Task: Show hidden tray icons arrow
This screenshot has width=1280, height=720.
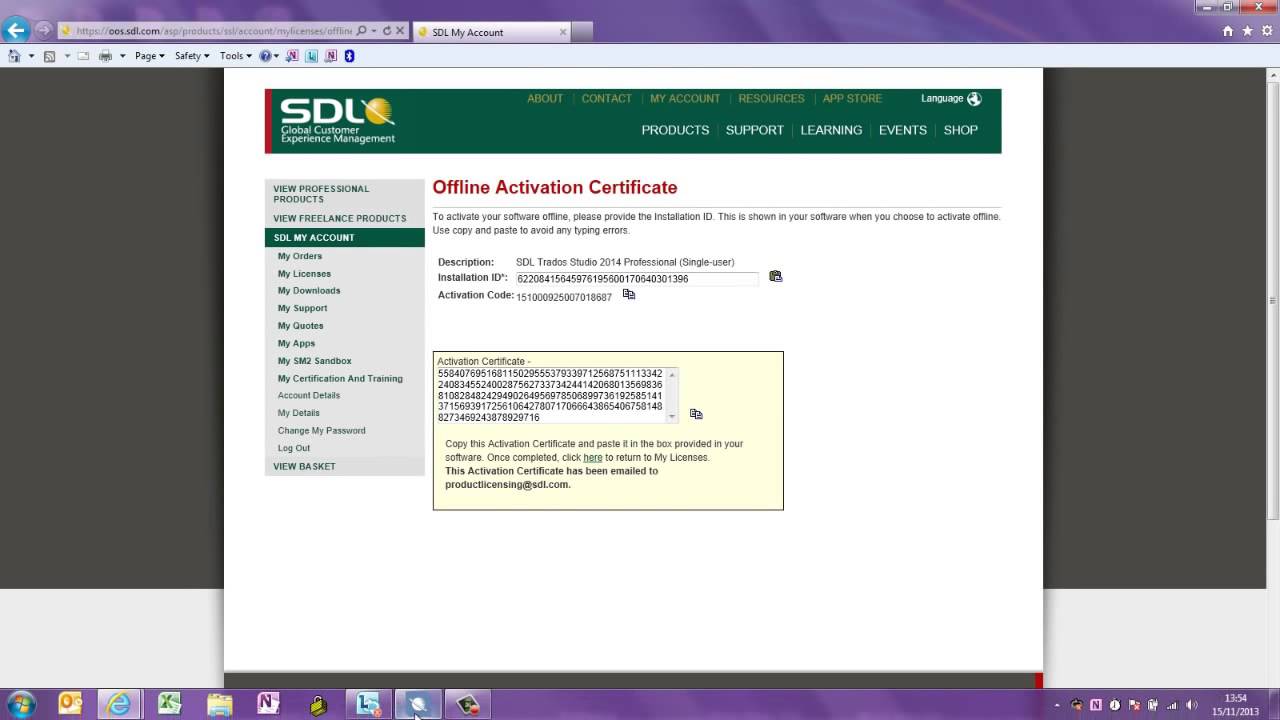Action: pos(1057,705)
